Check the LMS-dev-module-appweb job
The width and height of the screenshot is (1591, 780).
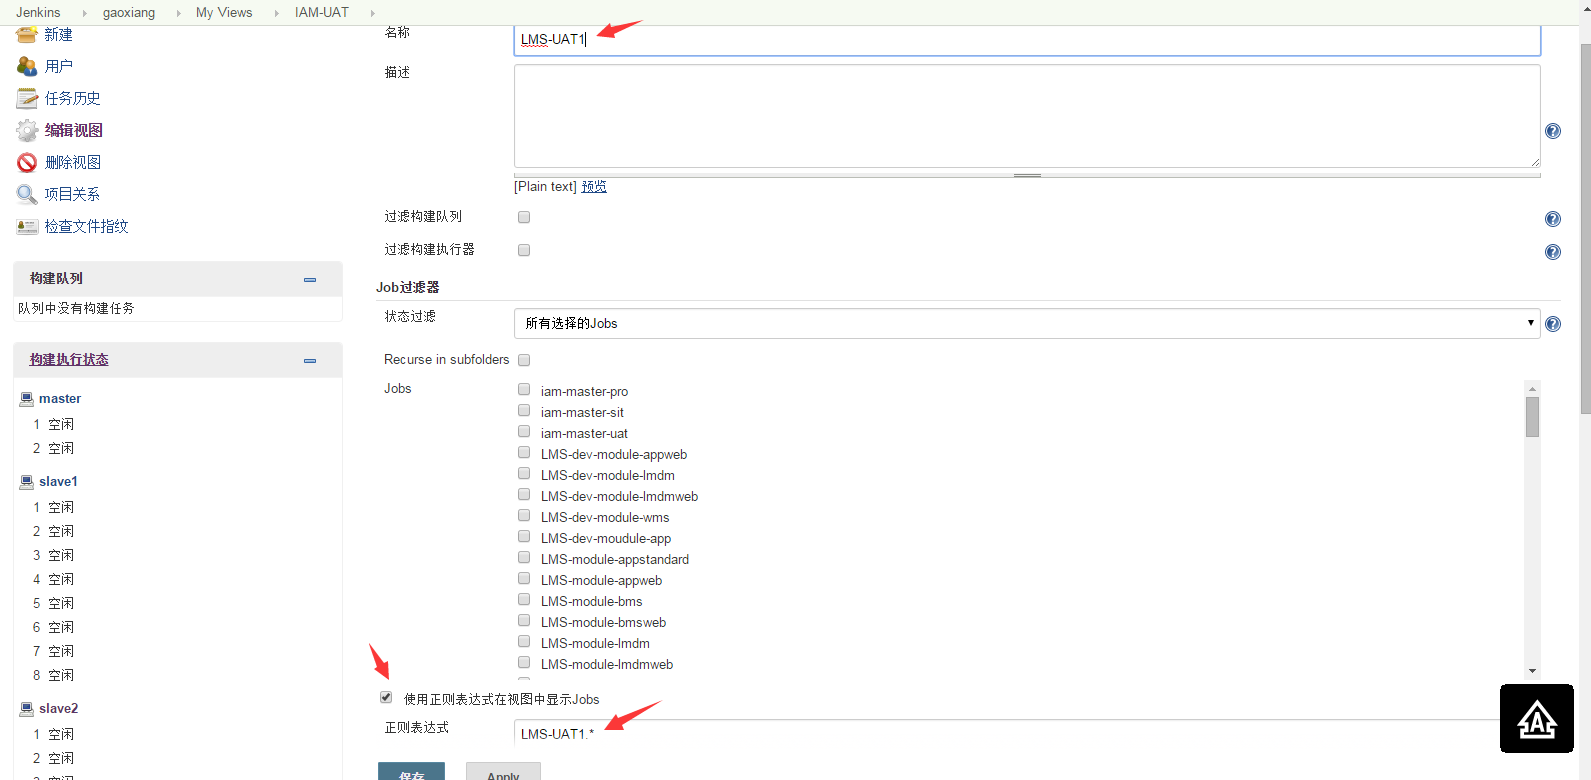click(x=524, y=452)
